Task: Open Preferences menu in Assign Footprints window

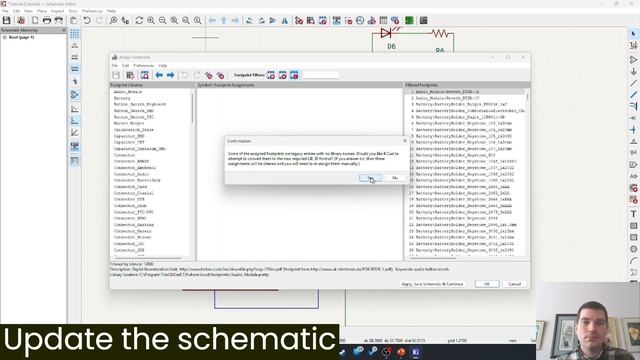Action: 144,65
